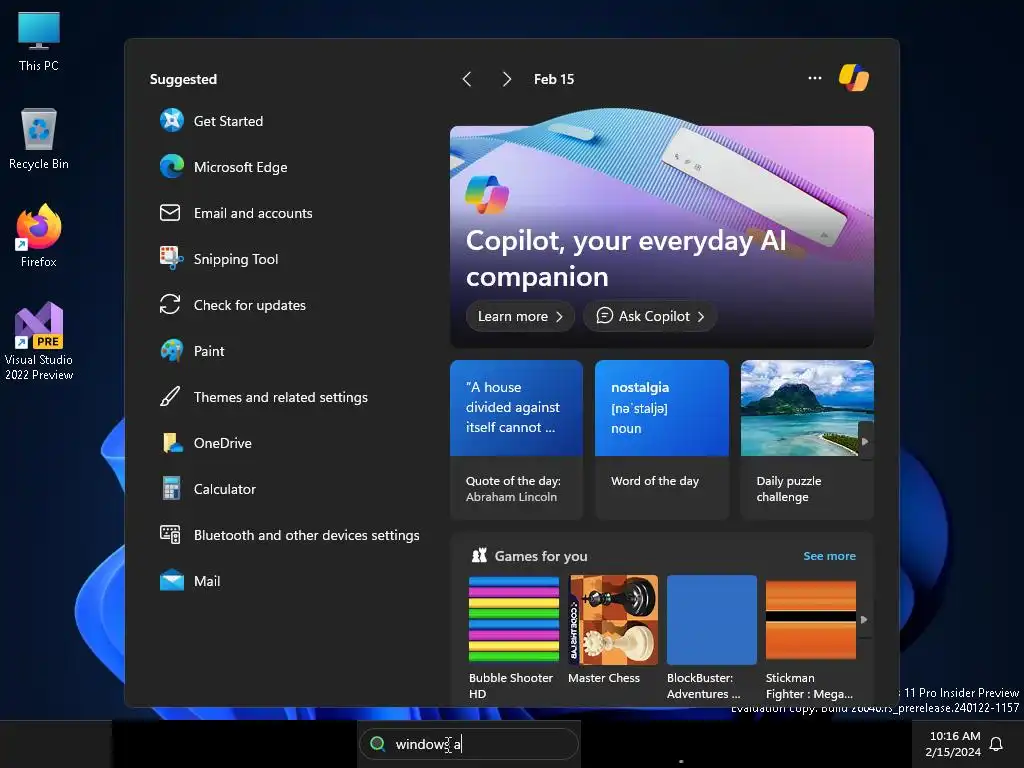Open the clock showing 10:16 AM
The height and width of the screenshot is (768, 1024).
[953, 744]
